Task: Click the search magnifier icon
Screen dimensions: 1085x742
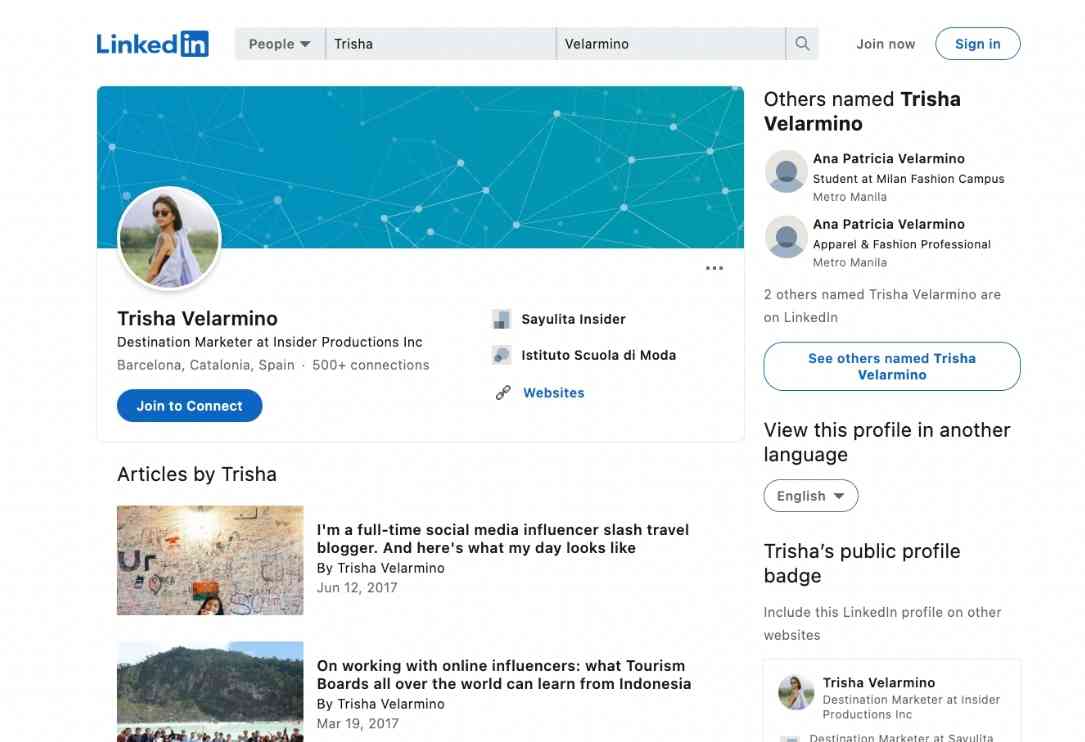Action: point(802,44)
